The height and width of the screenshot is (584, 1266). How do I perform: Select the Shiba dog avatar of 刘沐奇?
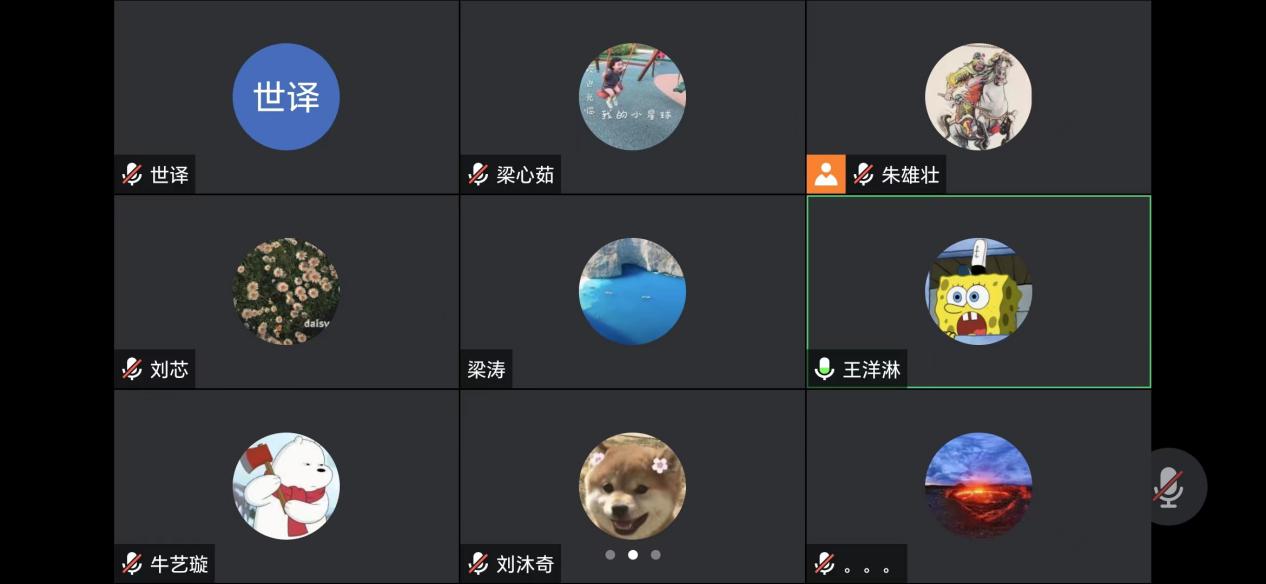click(632, 486)
